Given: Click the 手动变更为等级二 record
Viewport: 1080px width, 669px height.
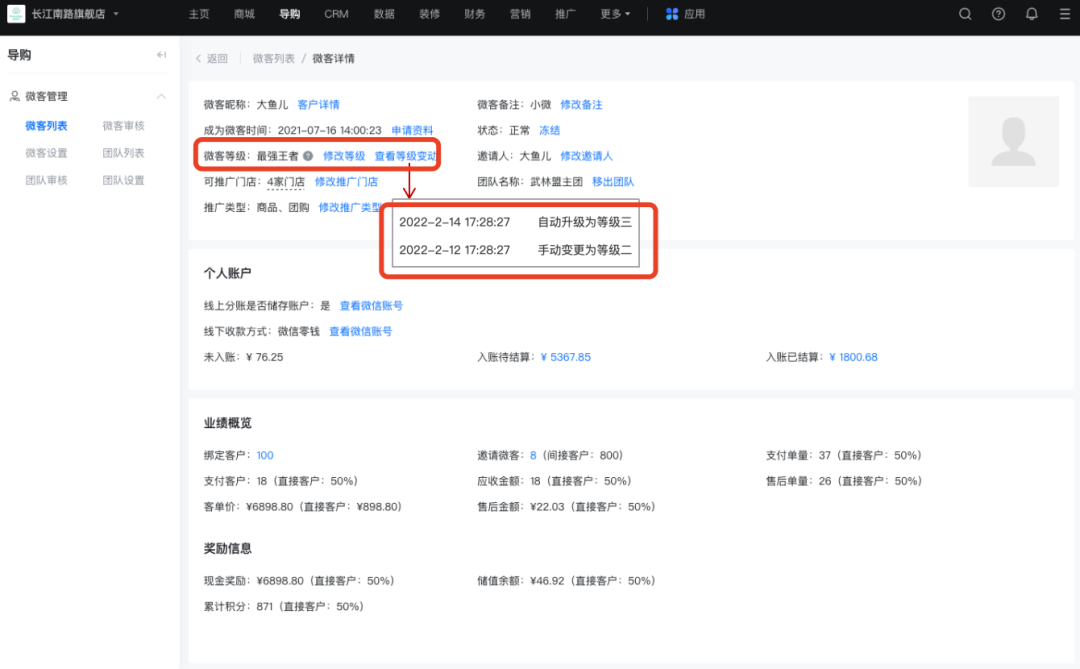Looking at the screenshot, I should pyautogui.click(x=584, y=250).
